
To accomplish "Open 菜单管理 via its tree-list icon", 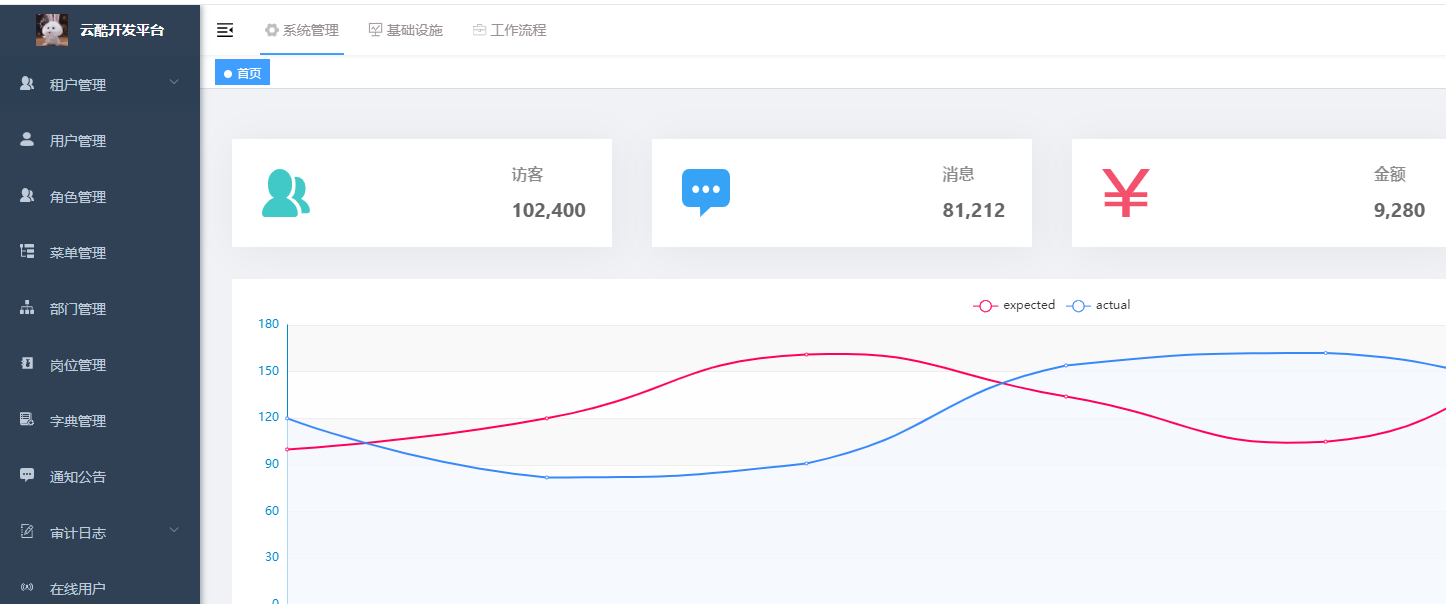I will [x=27, y=252].
